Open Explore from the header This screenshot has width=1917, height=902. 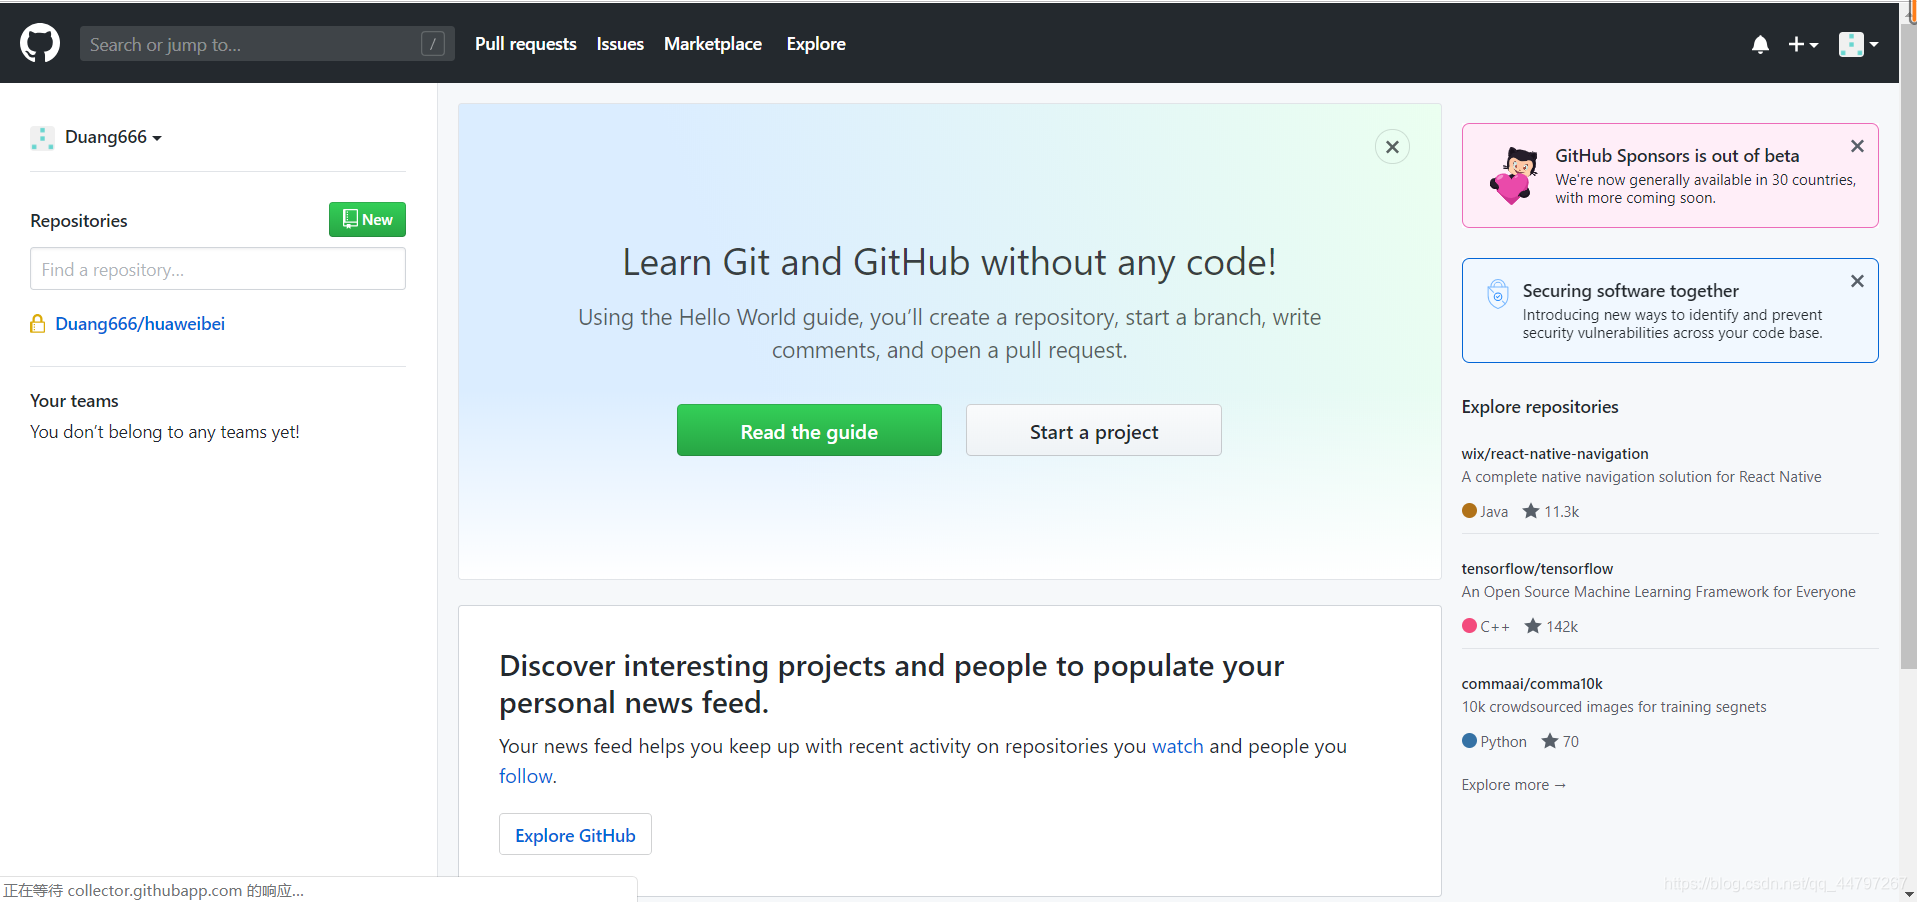click(816, 44)
